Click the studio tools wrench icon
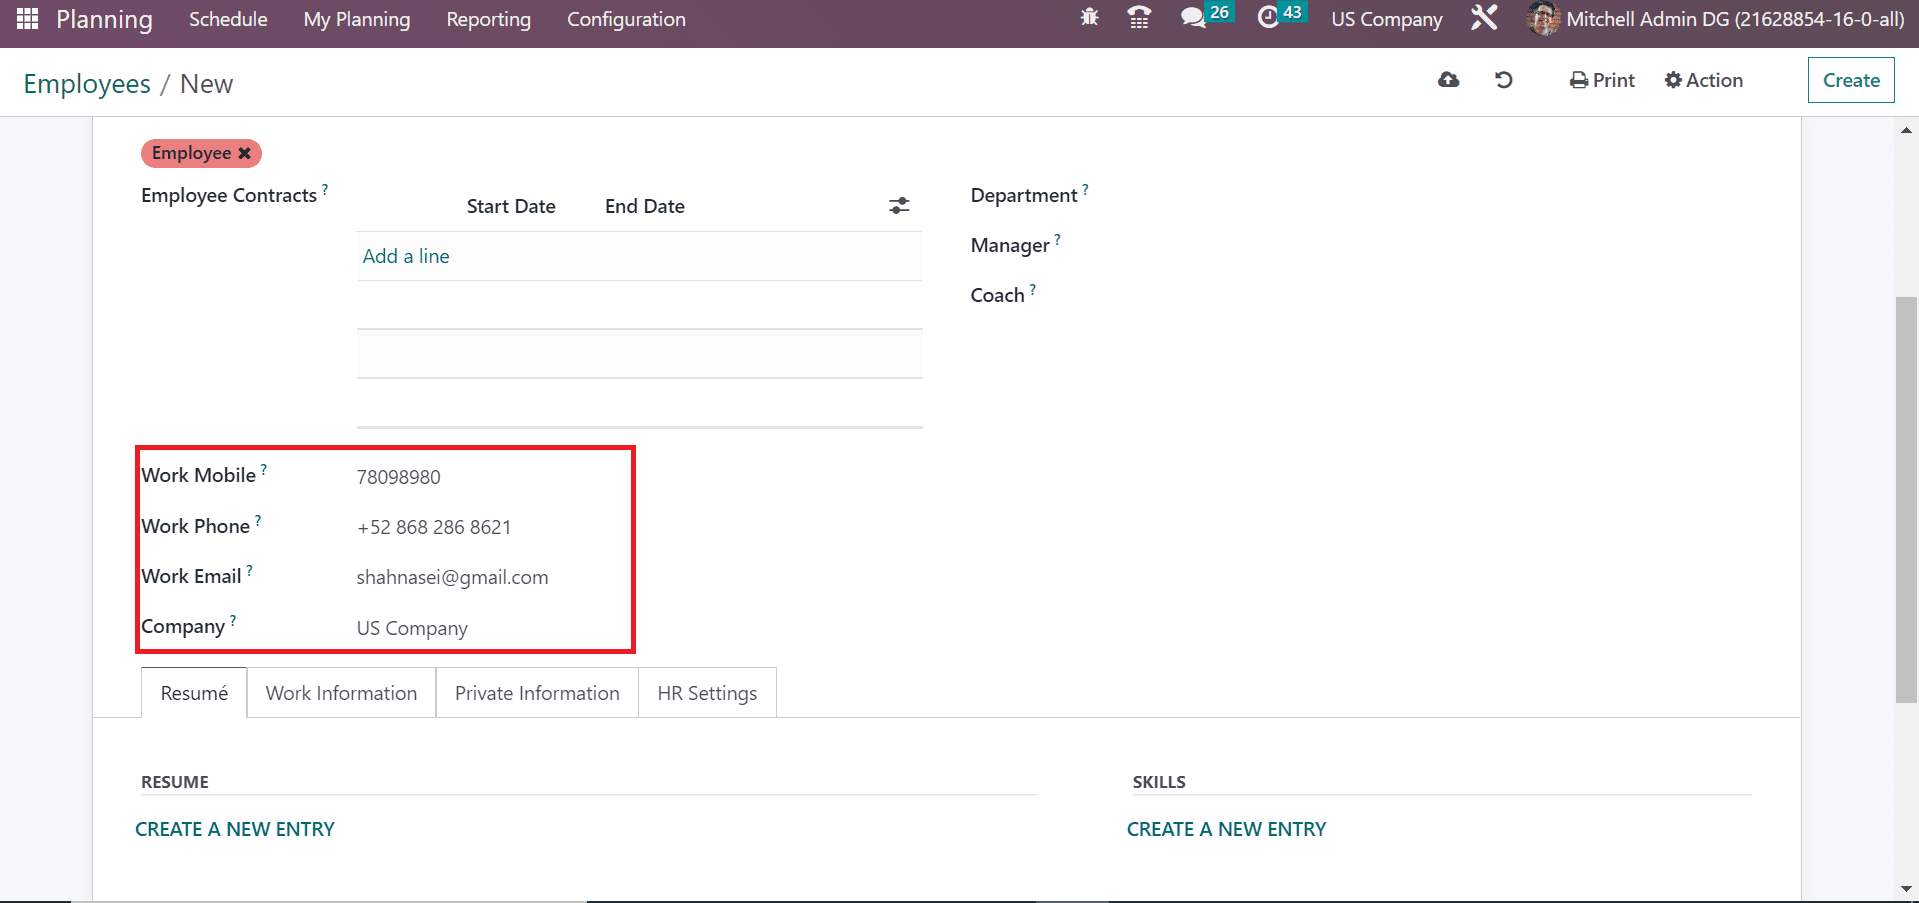 coord(1484,18)
